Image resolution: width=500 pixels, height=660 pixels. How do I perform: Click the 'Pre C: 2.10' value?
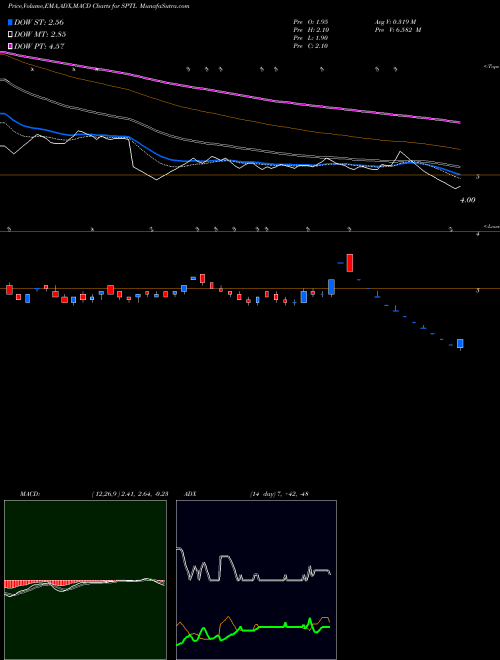[311, 46]
